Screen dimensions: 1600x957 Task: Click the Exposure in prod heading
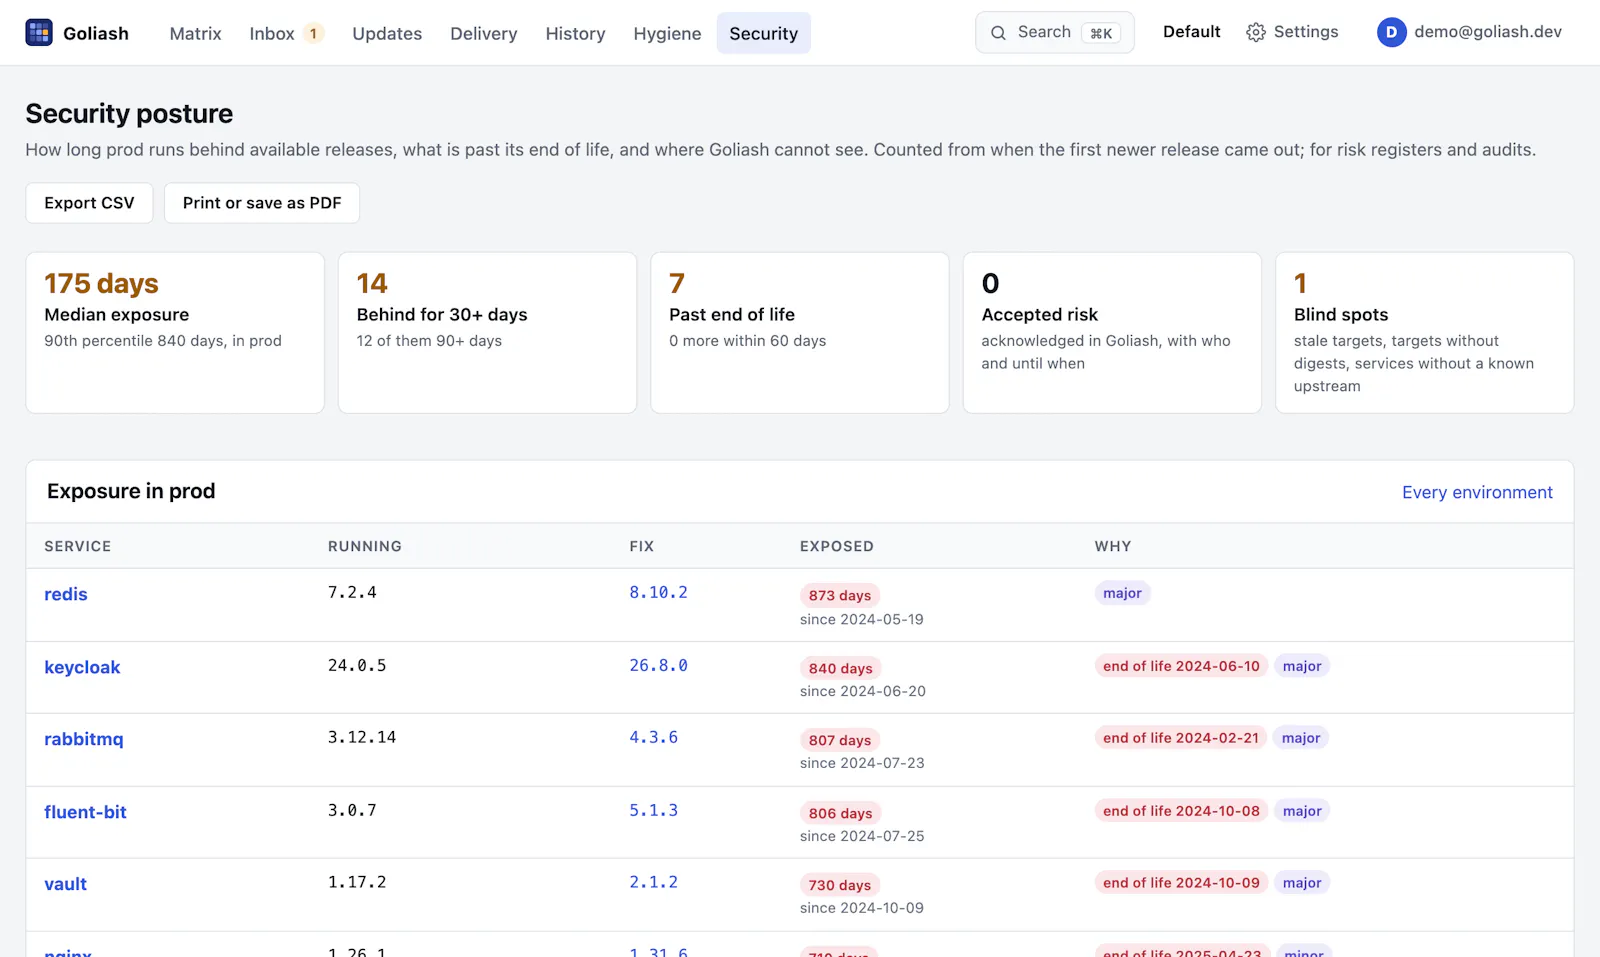(131, 491)
